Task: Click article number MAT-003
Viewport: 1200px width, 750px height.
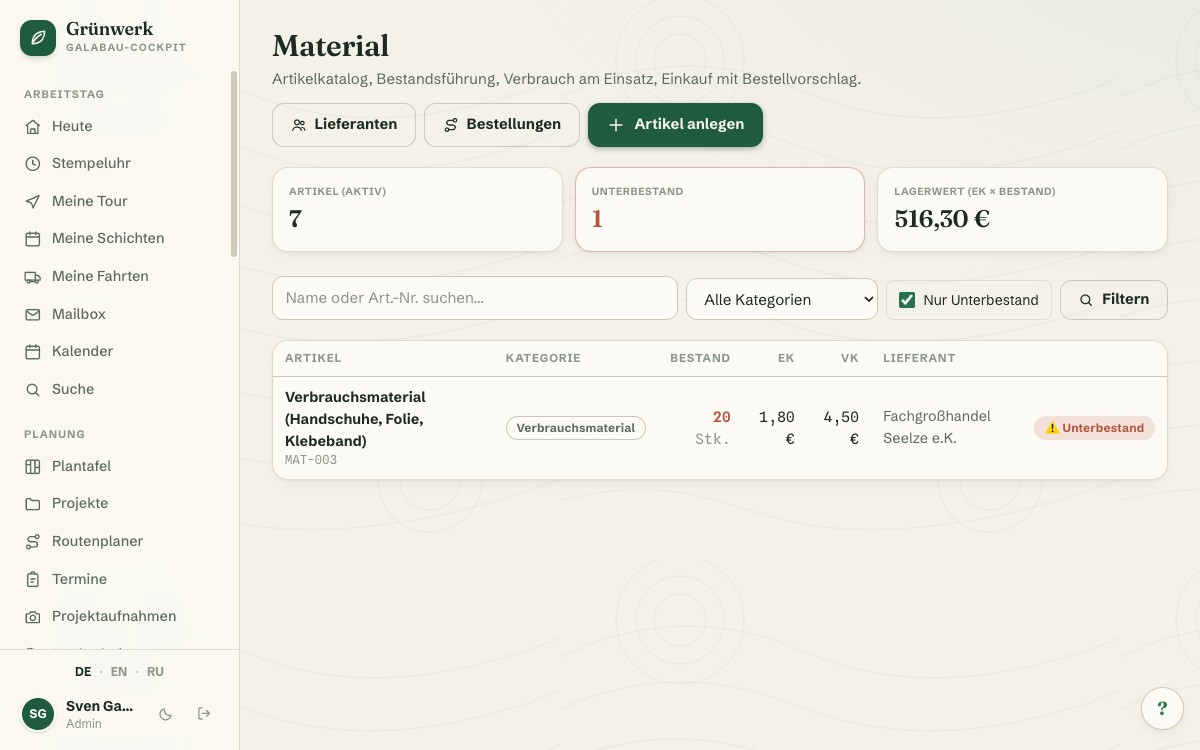Action: (311, 461)
